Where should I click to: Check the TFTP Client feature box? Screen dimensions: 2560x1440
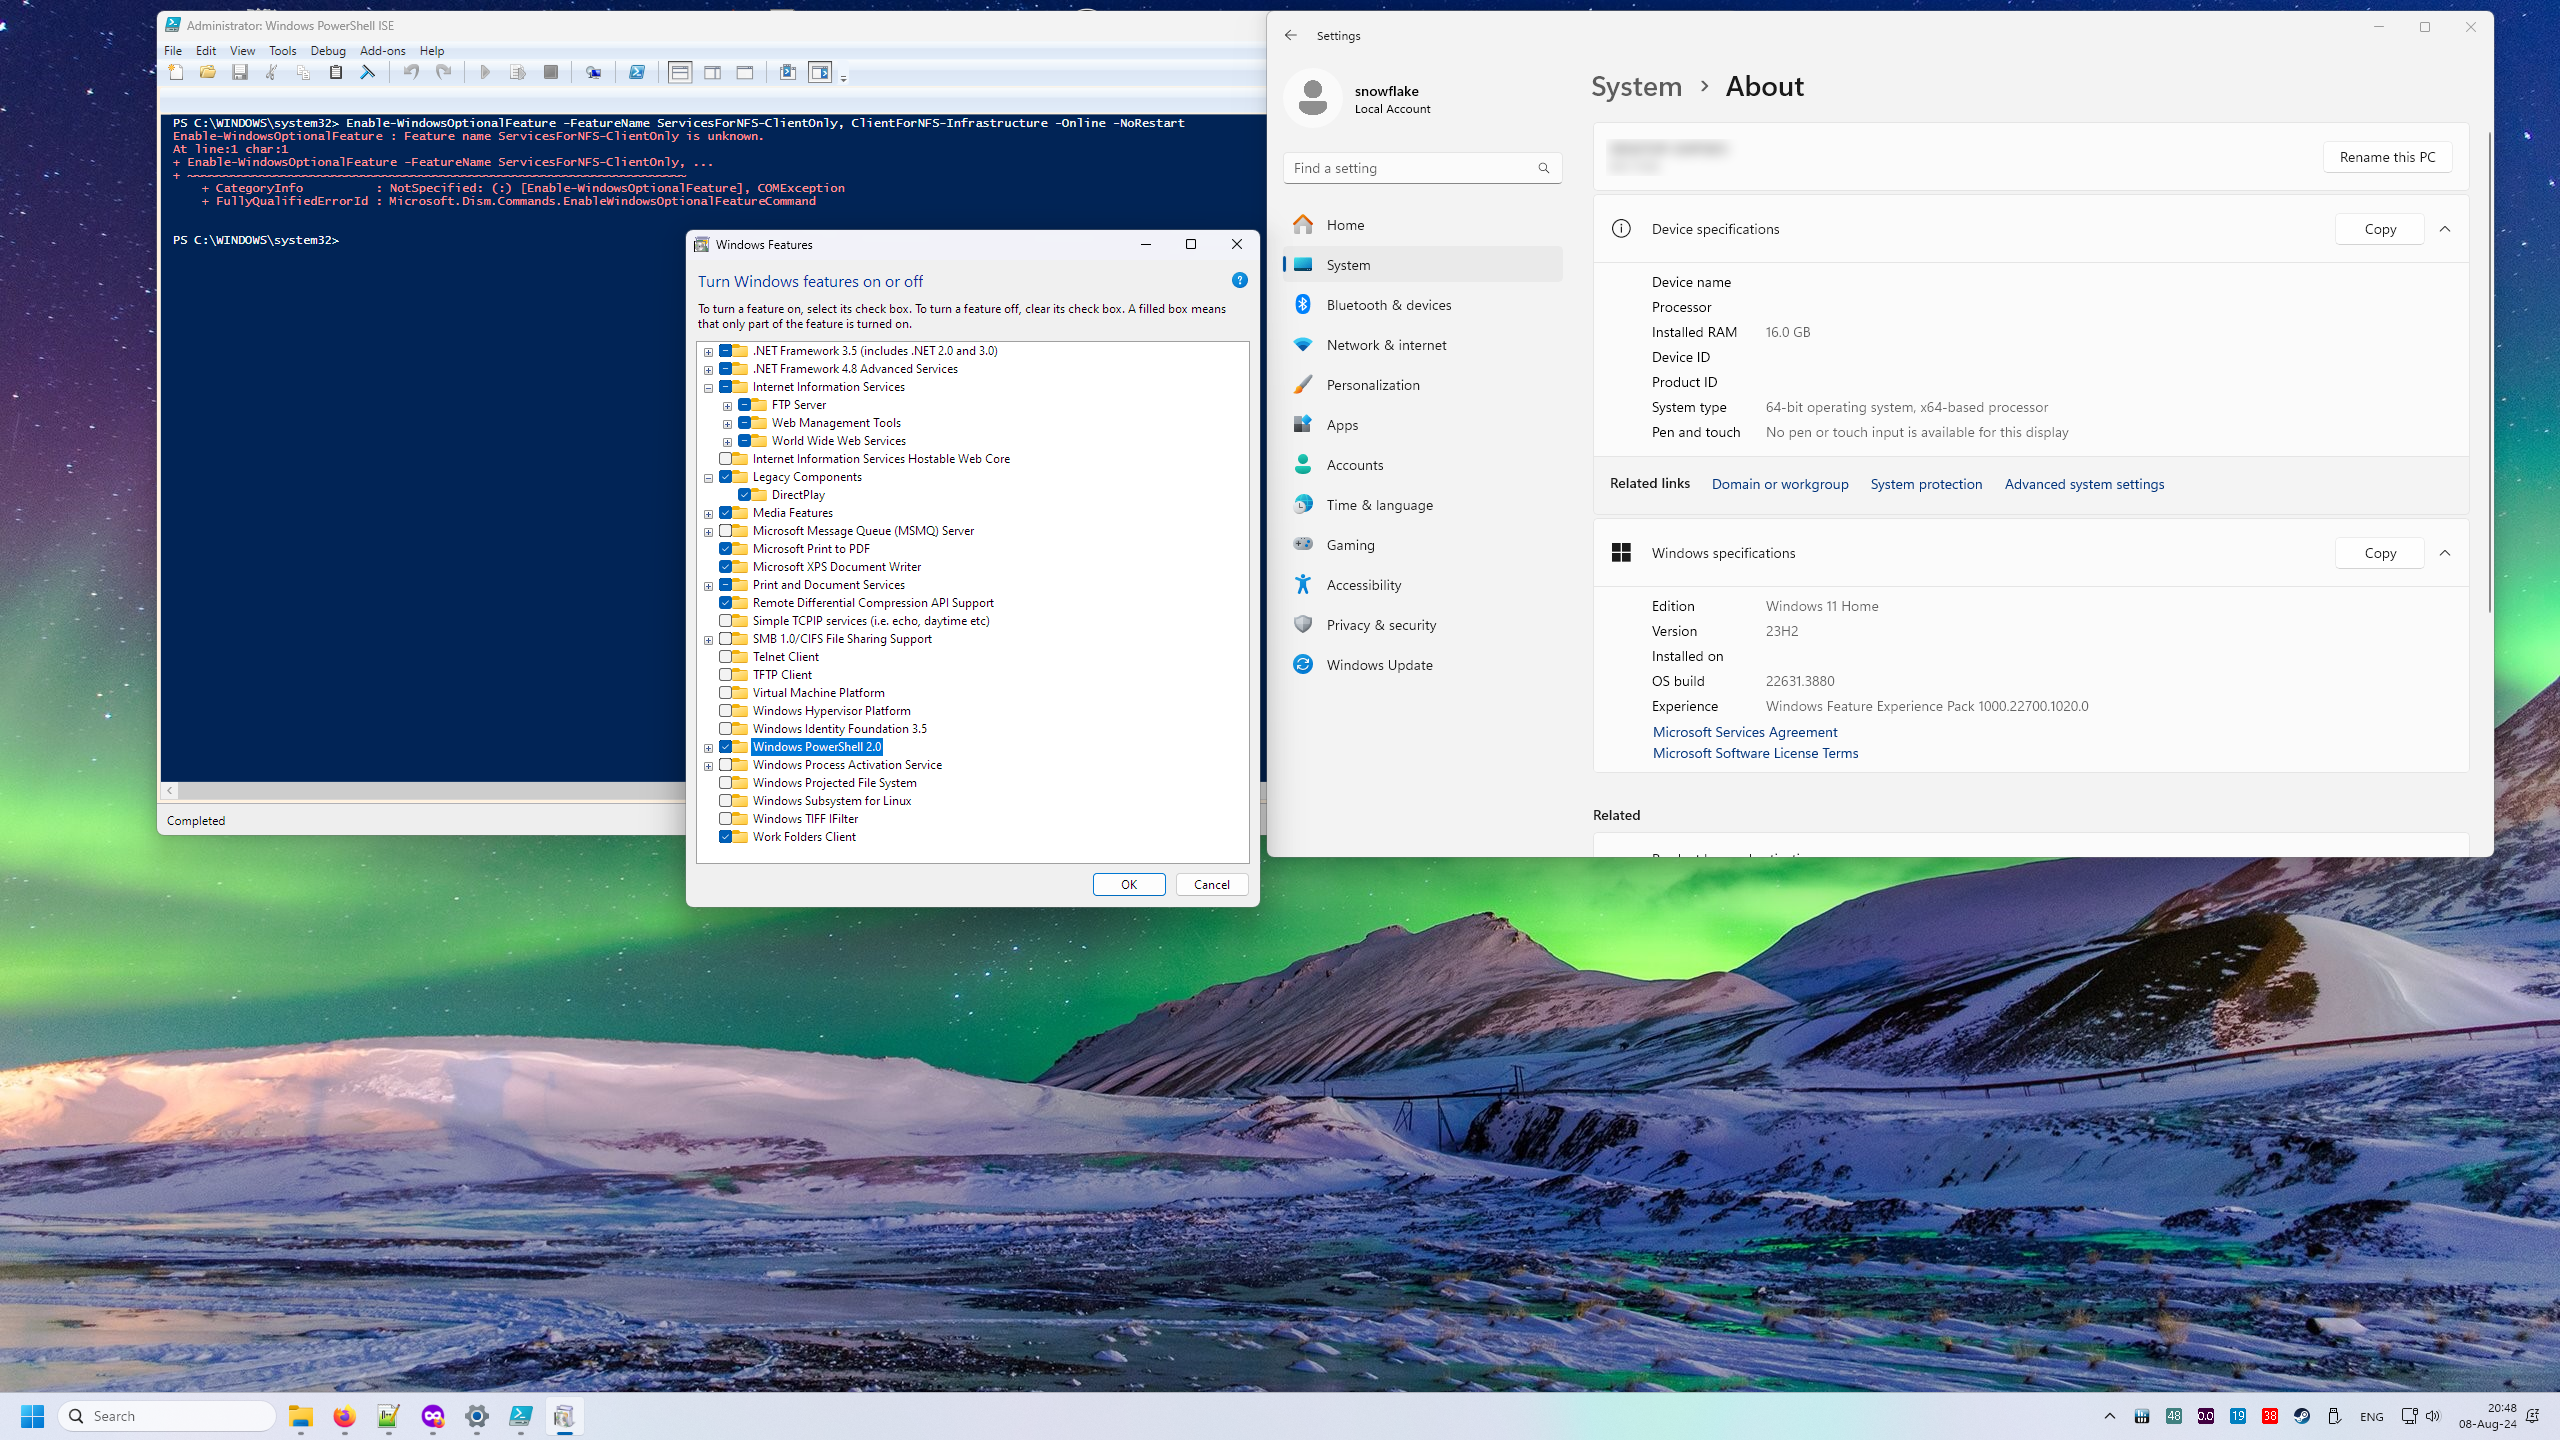coord(726,675)
